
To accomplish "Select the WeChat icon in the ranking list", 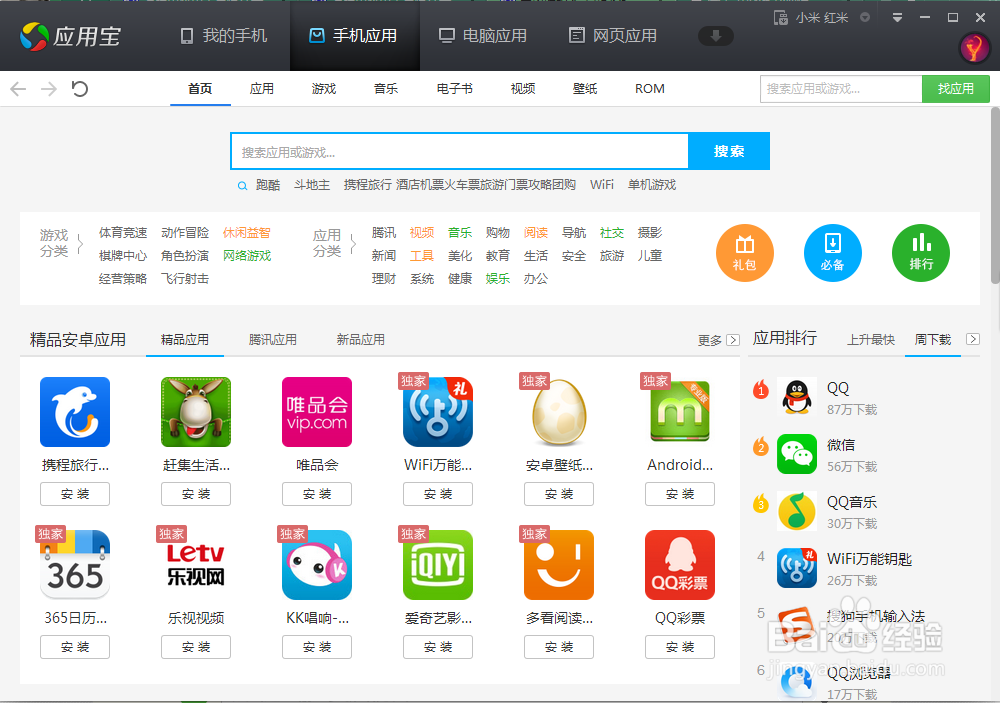I will coord(796,454).
